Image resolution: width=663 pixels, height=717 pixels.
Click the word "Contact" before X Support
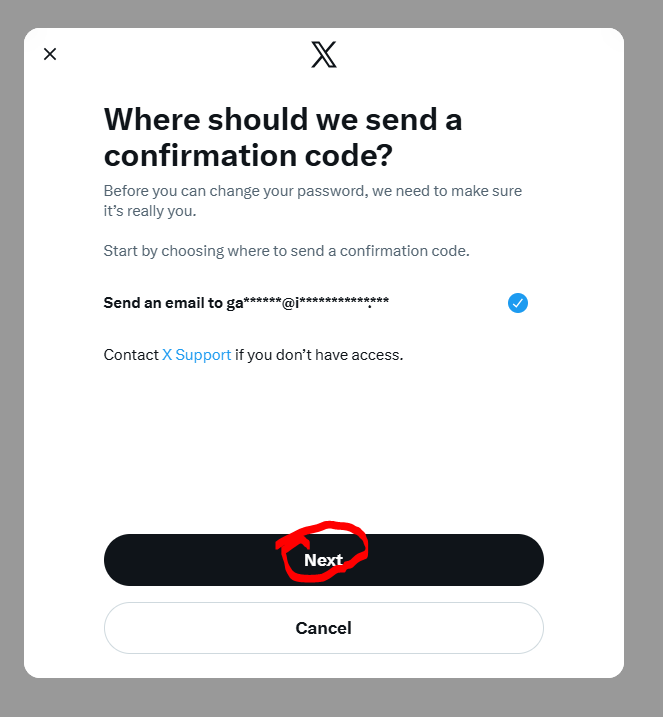pos(131,355)
